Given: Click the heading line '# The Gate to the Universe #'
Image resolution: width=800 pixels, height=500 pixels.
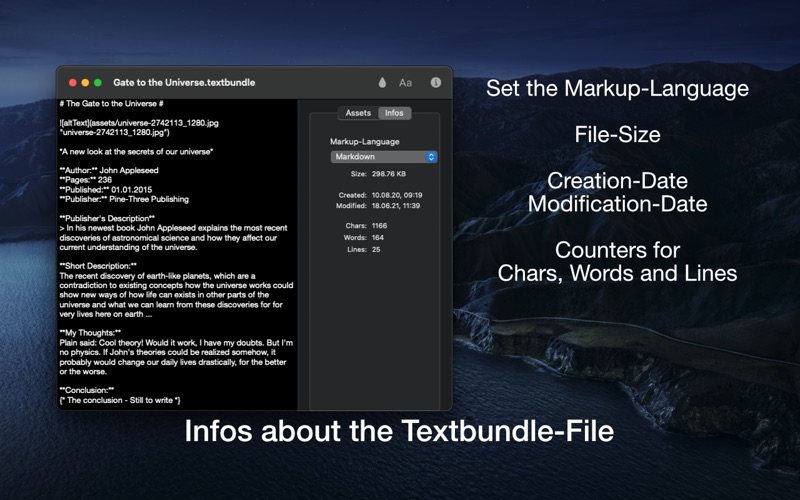Looking at the screenshot, I should (111, 104).
